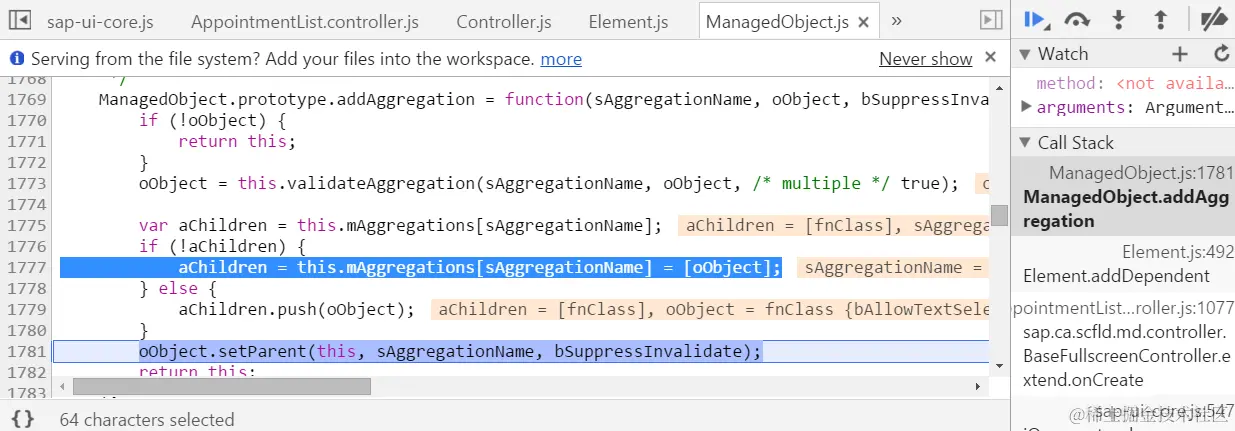
Task: Open the 'more' workspace link
Action: click(561, 59)
